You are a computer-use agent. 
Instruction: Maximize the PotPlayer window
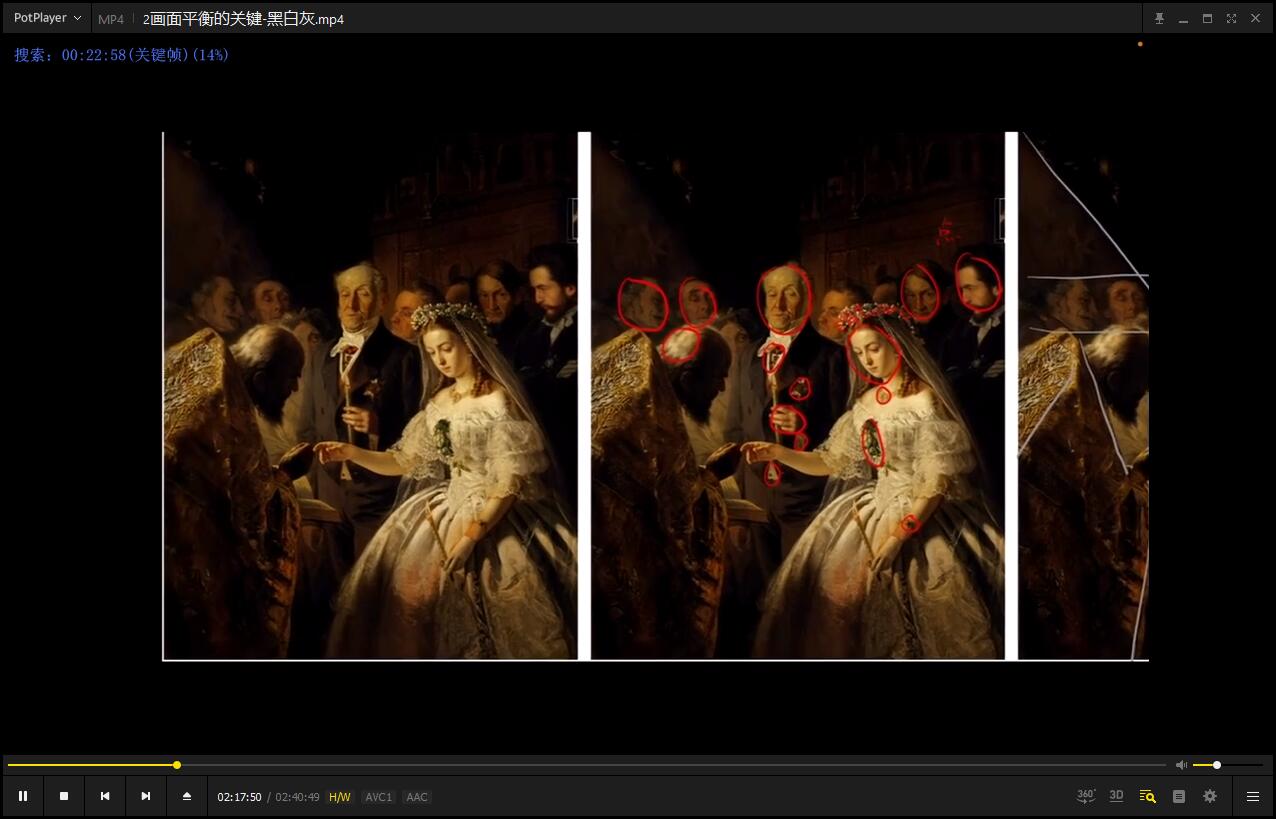click(1208, 18)
